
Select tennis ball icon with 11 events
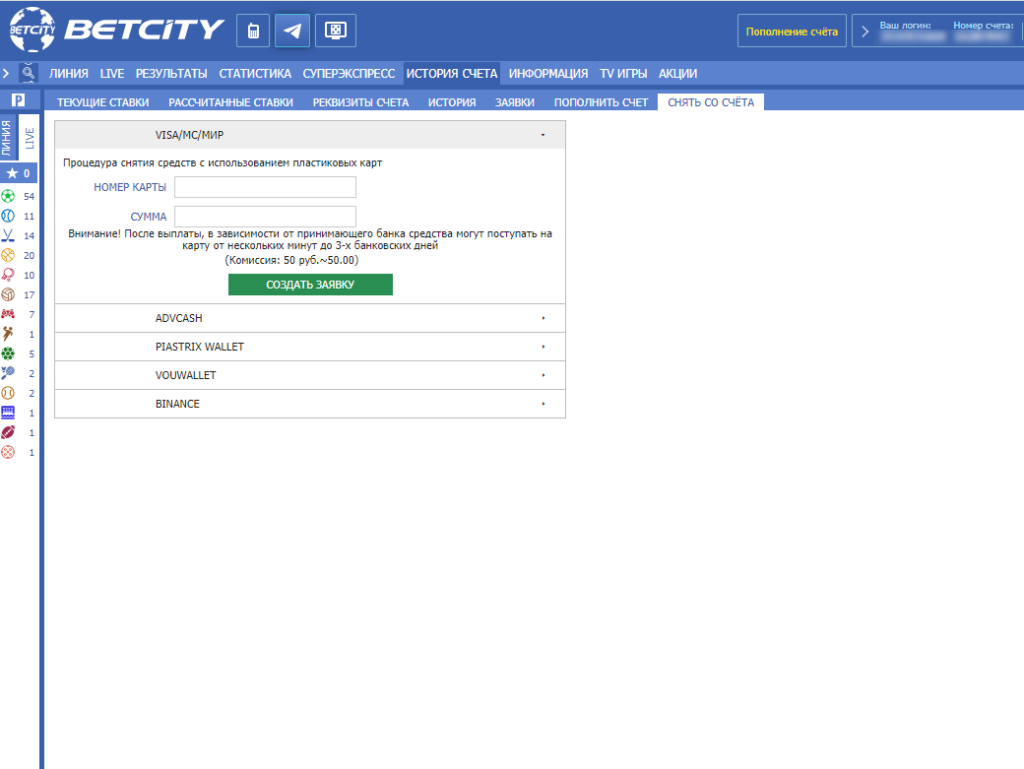8,215
